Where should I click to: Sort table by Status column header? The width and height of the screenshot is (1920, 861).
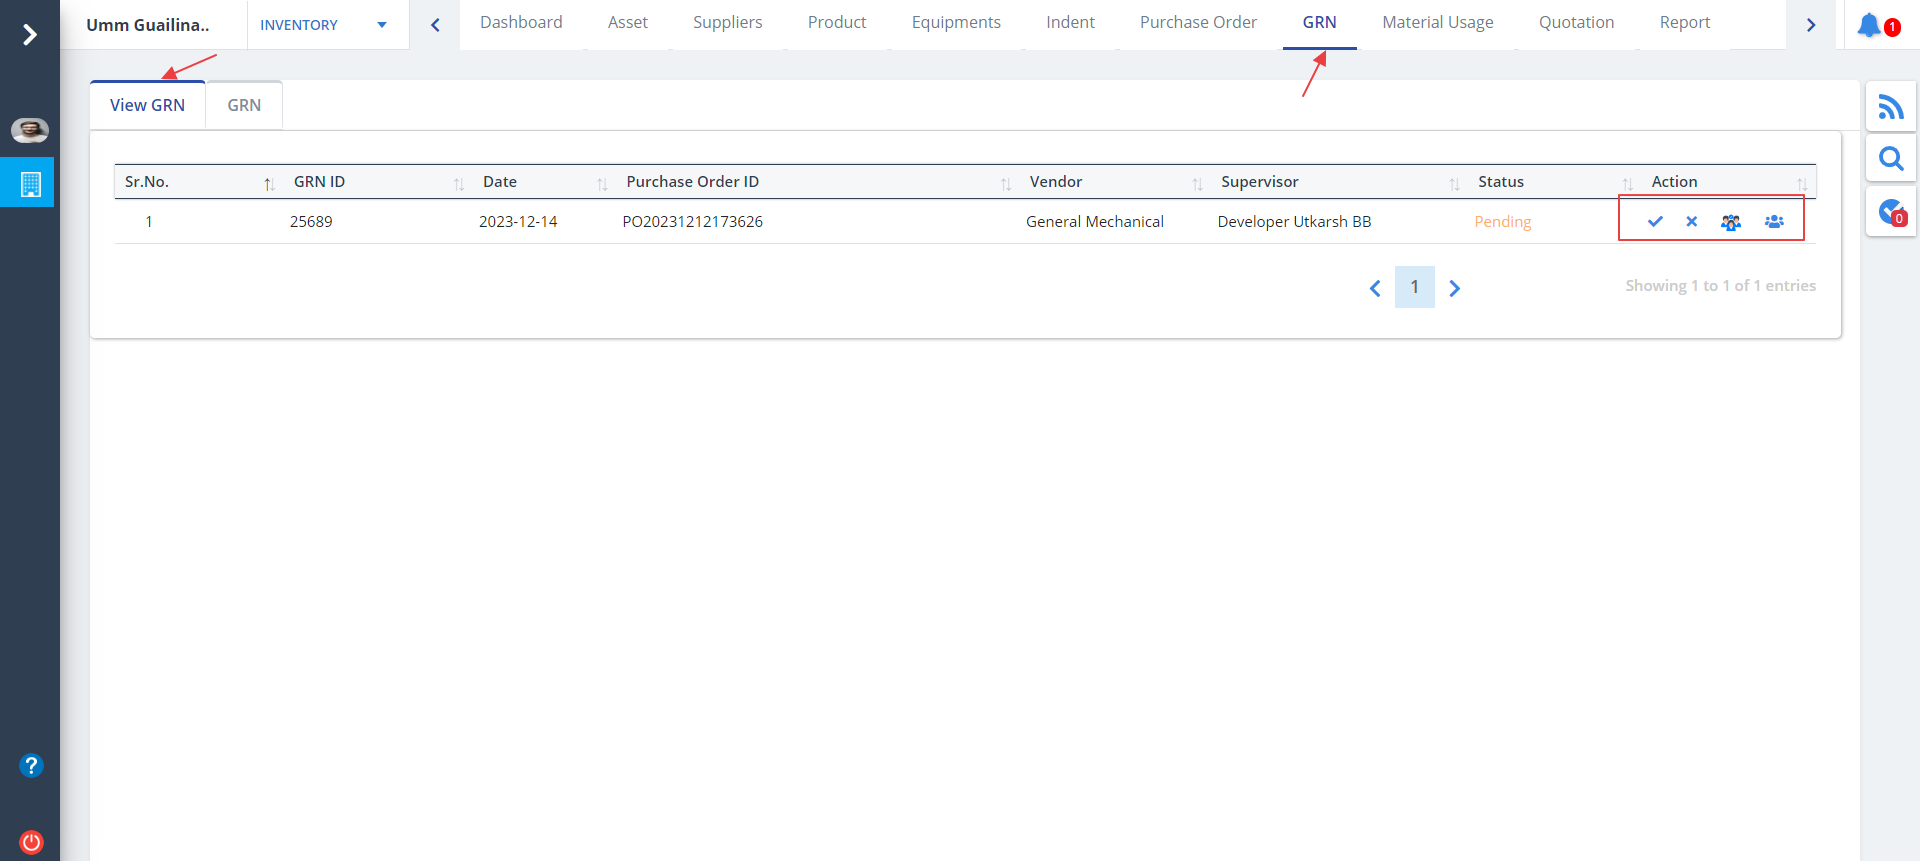(1500, 182)
